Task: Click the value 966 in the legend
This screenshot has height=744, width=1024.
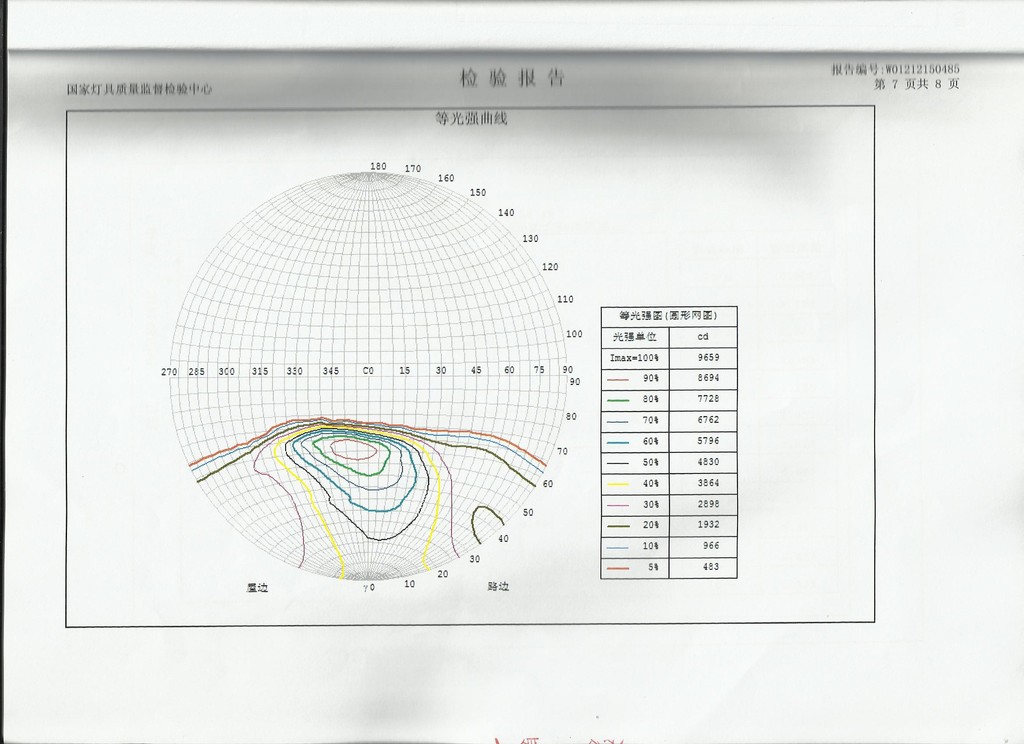Action: tap(711, 546)
